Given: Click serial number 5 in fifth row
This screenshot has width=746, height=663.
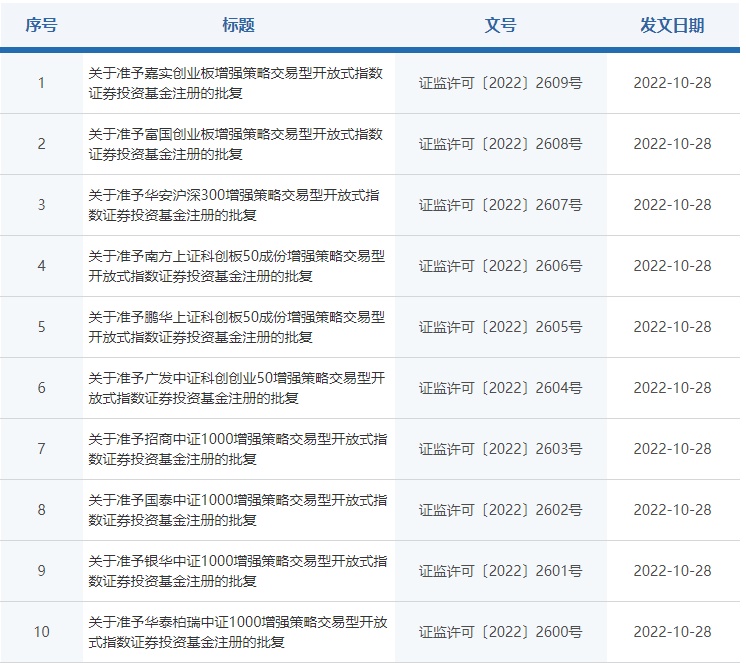Looking at the screenshot, I should point(41,327).
